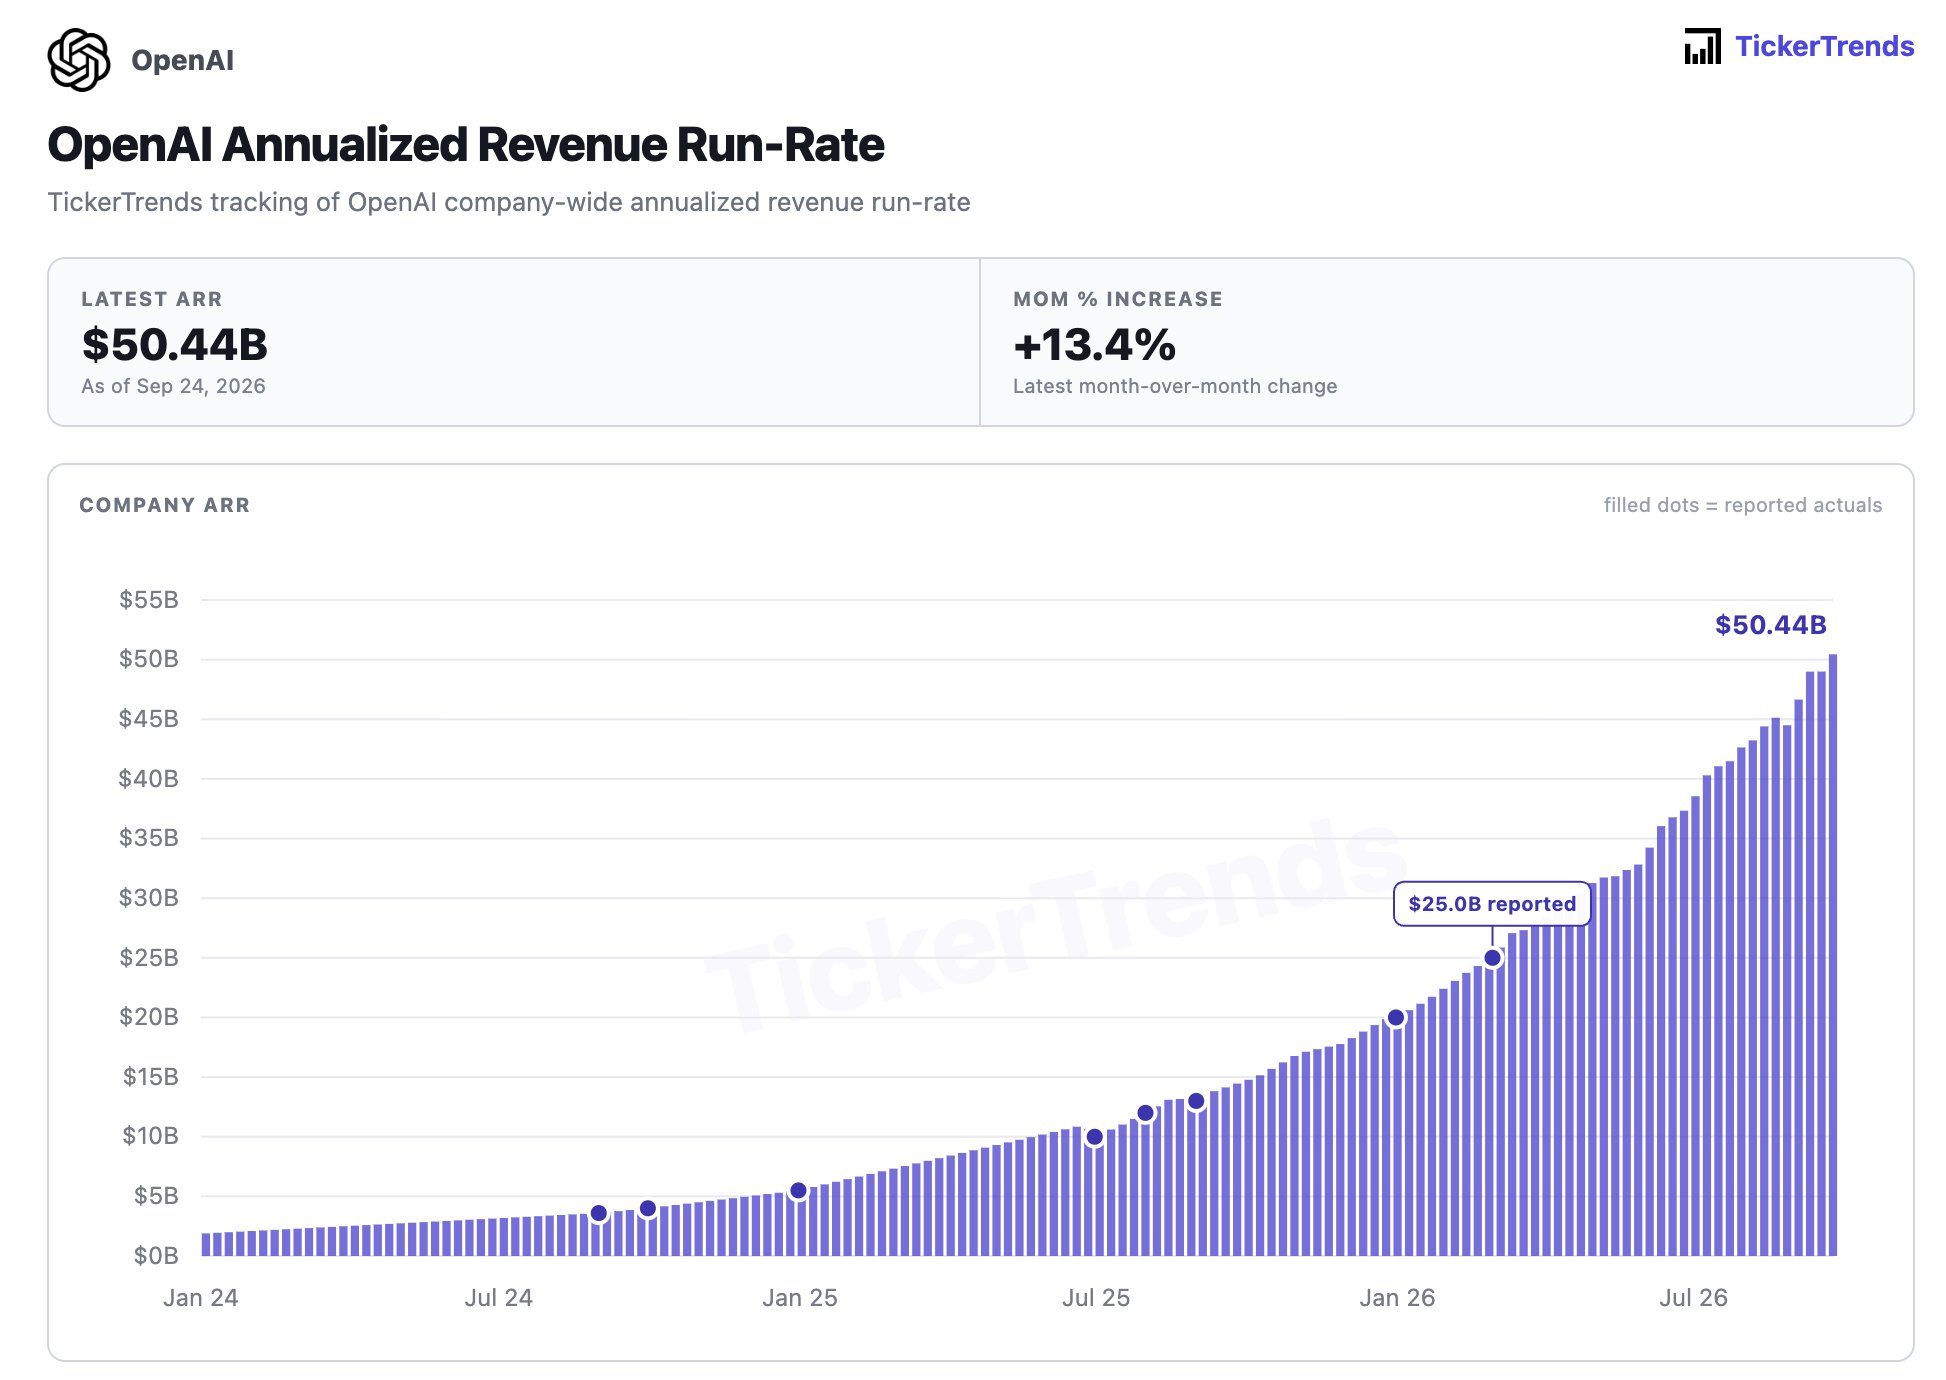
Task: Click the TickerTrends bar-chart logo icon
Action: tap(1702, 46)
